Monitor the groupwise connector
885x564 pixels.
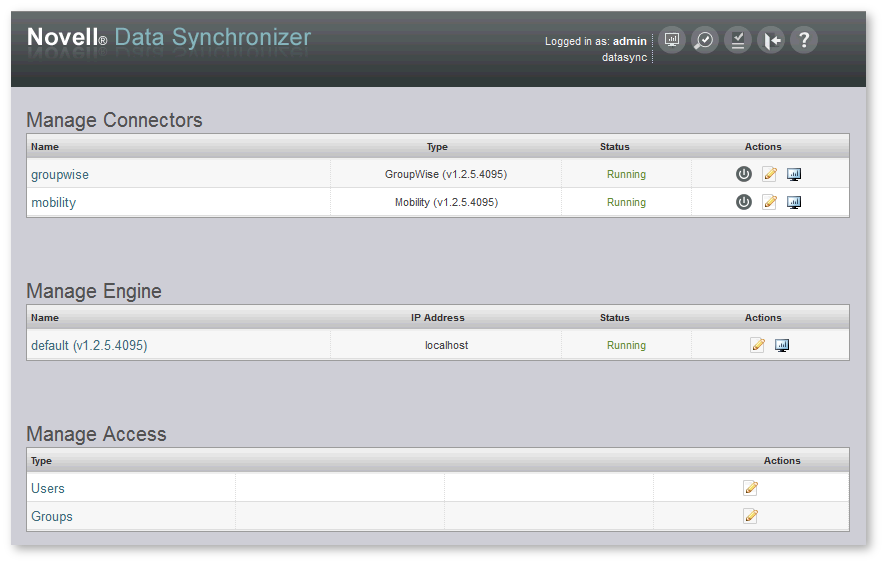pyautogui.click(x=794, y=174)
